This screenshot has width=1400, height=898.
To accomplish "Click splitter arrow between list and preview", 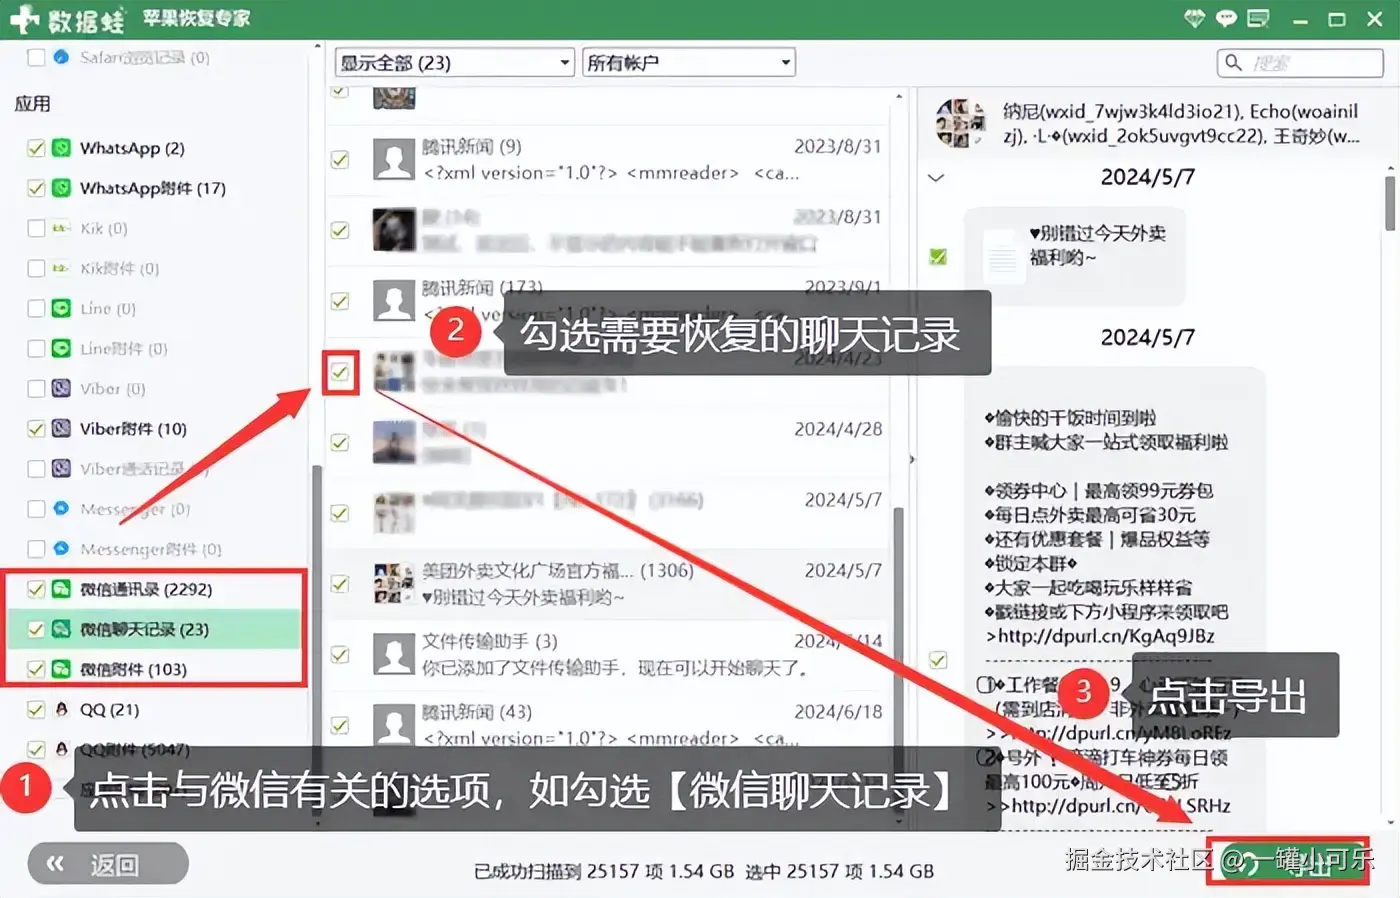I will pos(911,460).
